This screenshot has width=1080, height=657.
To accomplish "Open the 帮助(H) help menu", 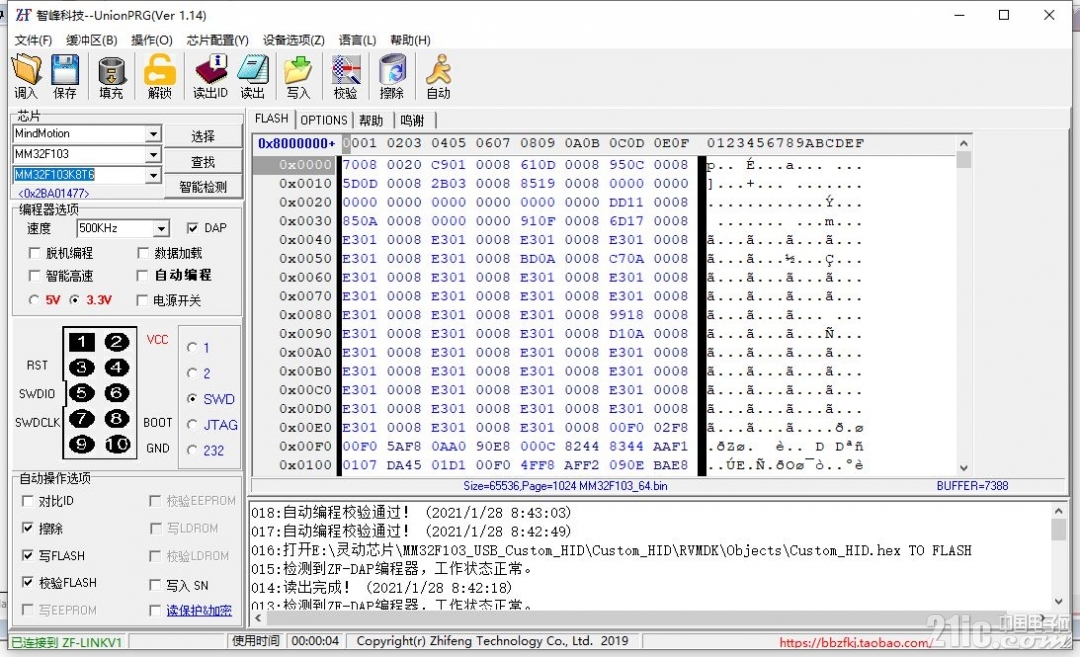I will 410,40.
